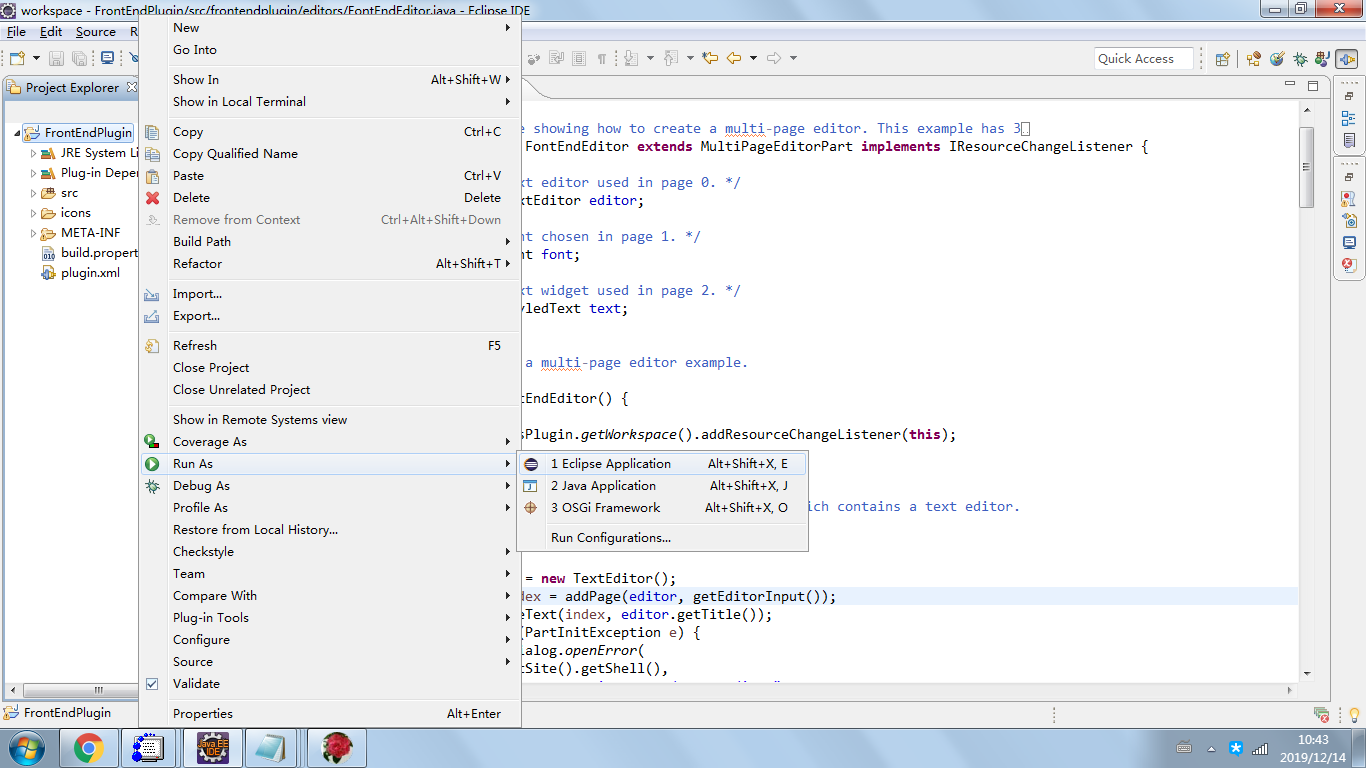Viewport: 1366px width, 768px height.
Task: Expand the icons folder node
Action: pyautogui.click(x=33, y=213)
